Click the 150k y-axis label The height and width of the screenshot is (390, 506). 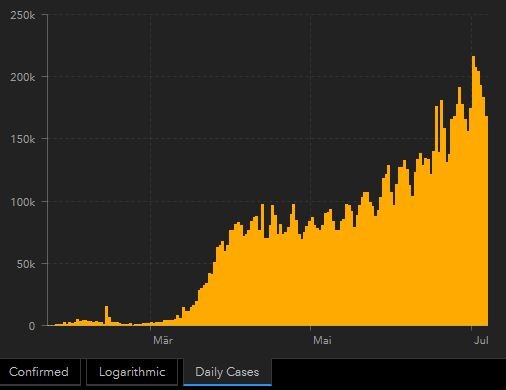point(22,139)
